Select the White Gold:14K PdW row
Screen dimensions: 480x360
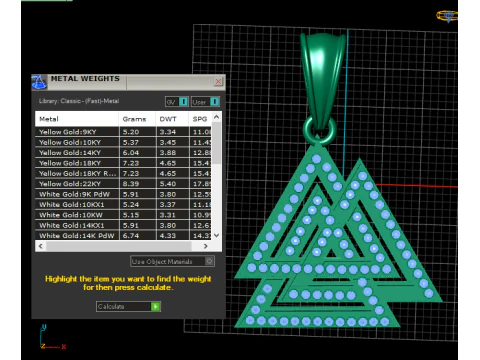click(123, 235)
